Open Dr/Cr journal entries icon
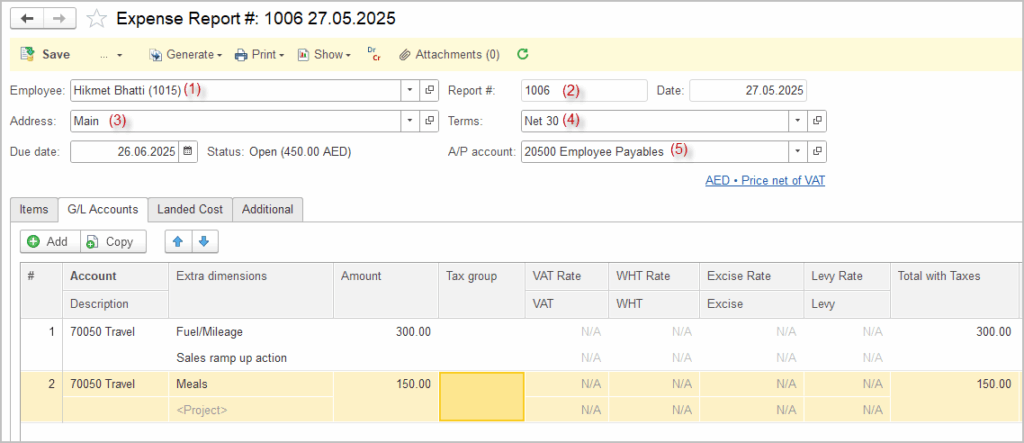Image resolution: width=1024 pixels, height=443 pixels. tap(374, 54)
